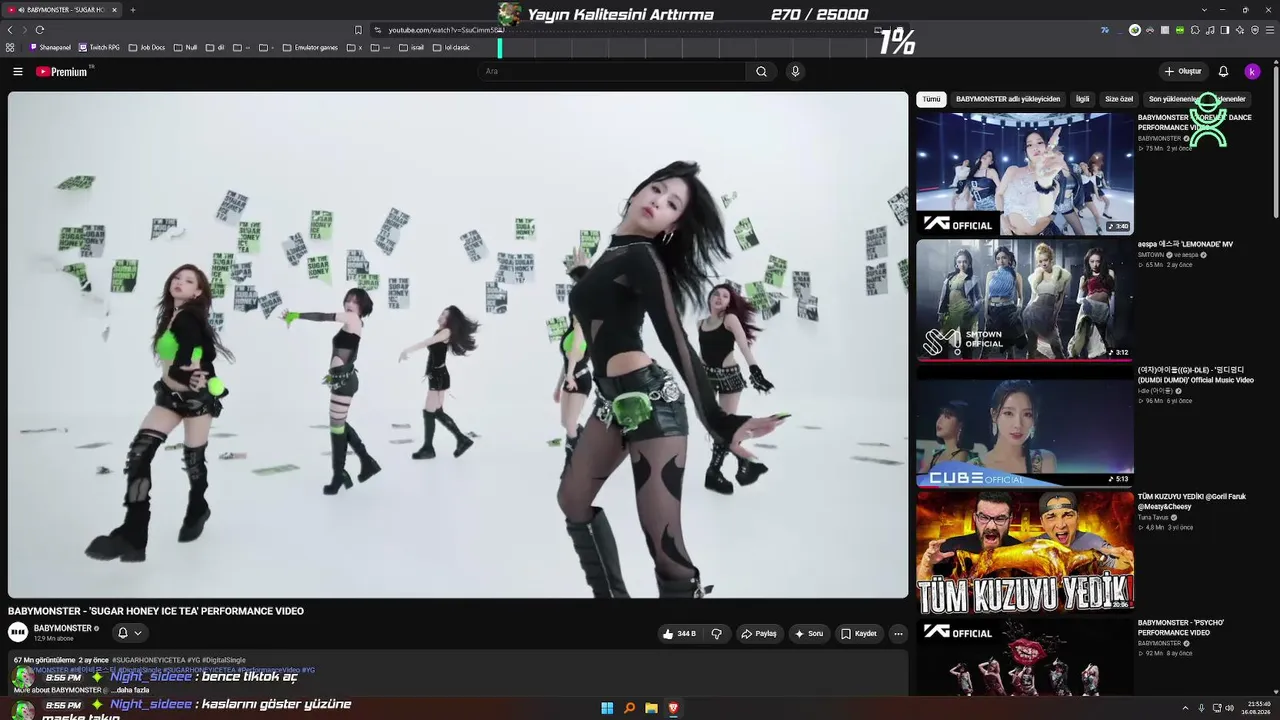The width and height of the screenshot is (1280, 720).
Task: Toggle the browser sidebar panel icon
Action: [x=1225, y=30]
